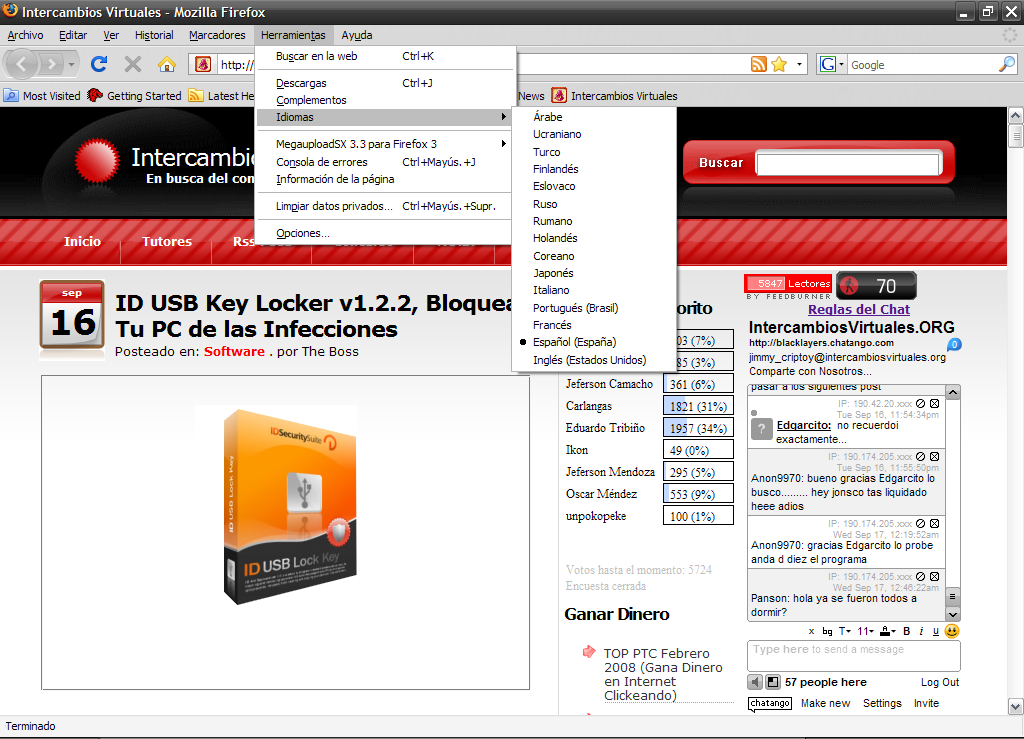1024x739 pixels.
Task: Click the blue chat bubble notification icon
Action: click(954, 344)
